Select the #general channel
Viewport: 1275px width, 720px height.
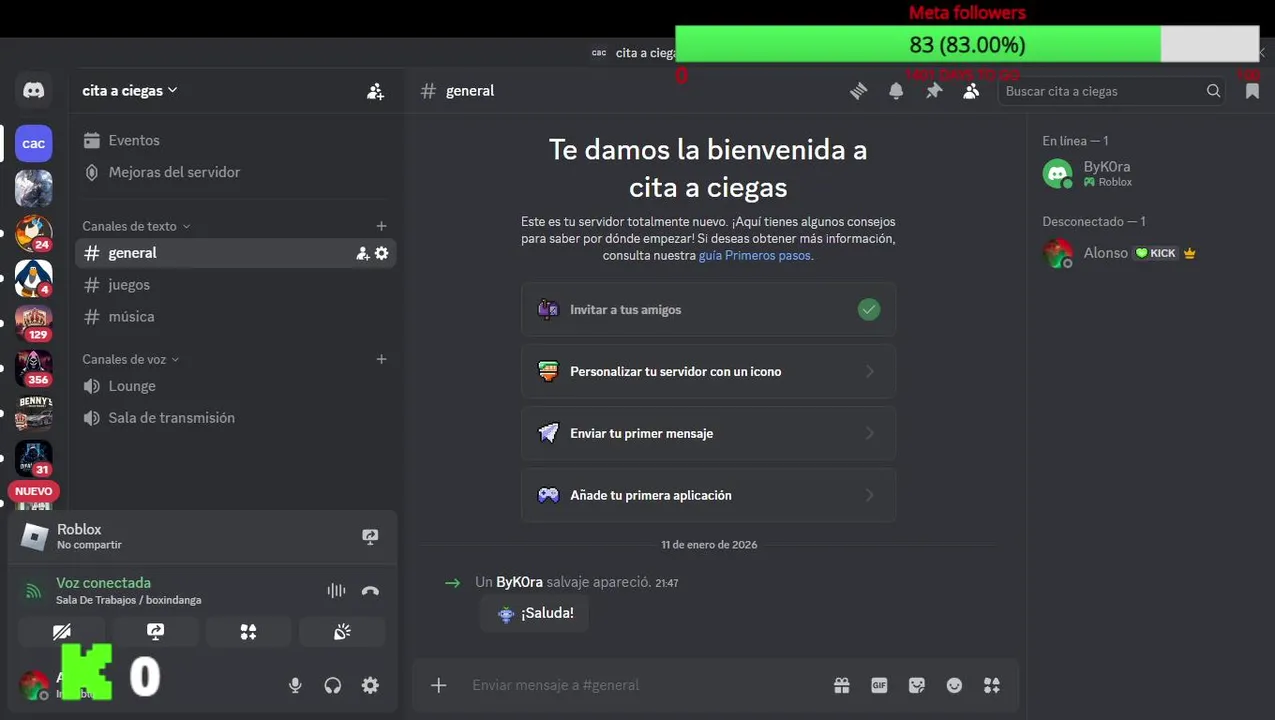[x=235, y=253]
